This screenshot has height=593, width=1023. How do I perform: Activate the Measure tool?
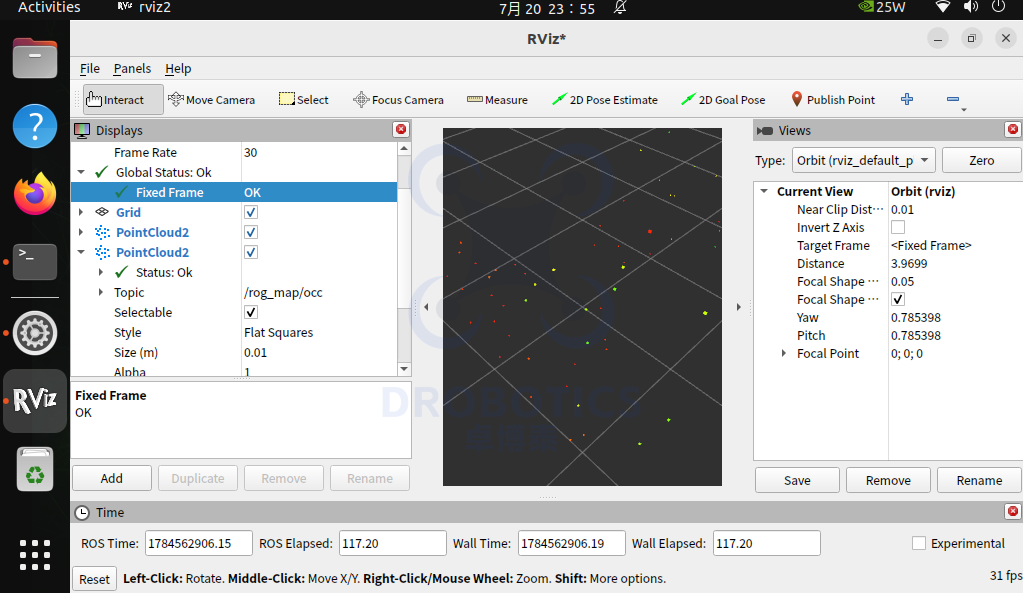[497, 100]
